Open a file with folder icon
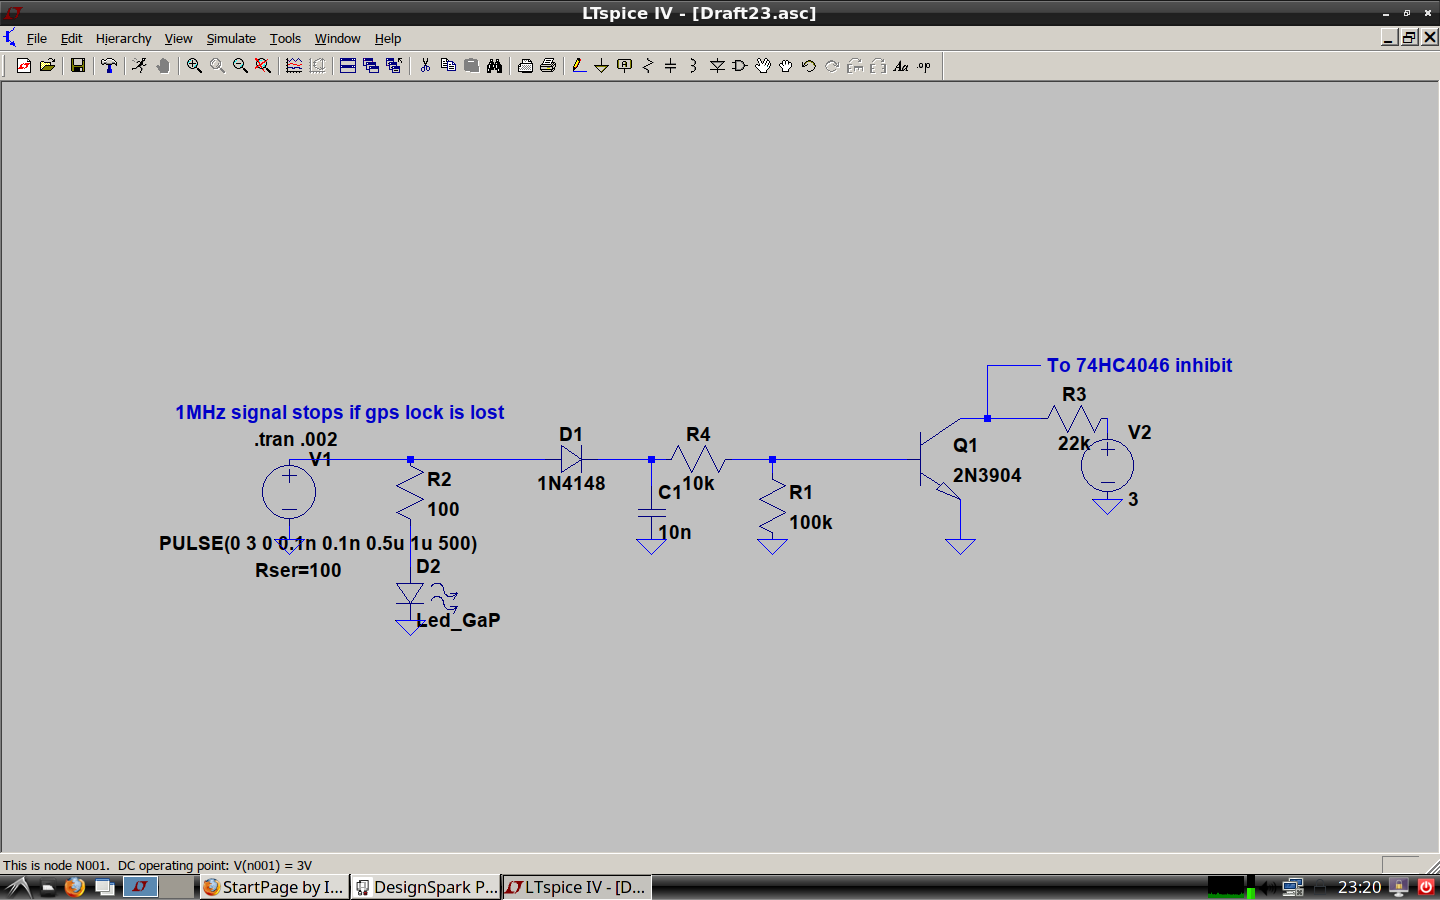The width and height of the screenshot is (1440, 900). (47, 66)
